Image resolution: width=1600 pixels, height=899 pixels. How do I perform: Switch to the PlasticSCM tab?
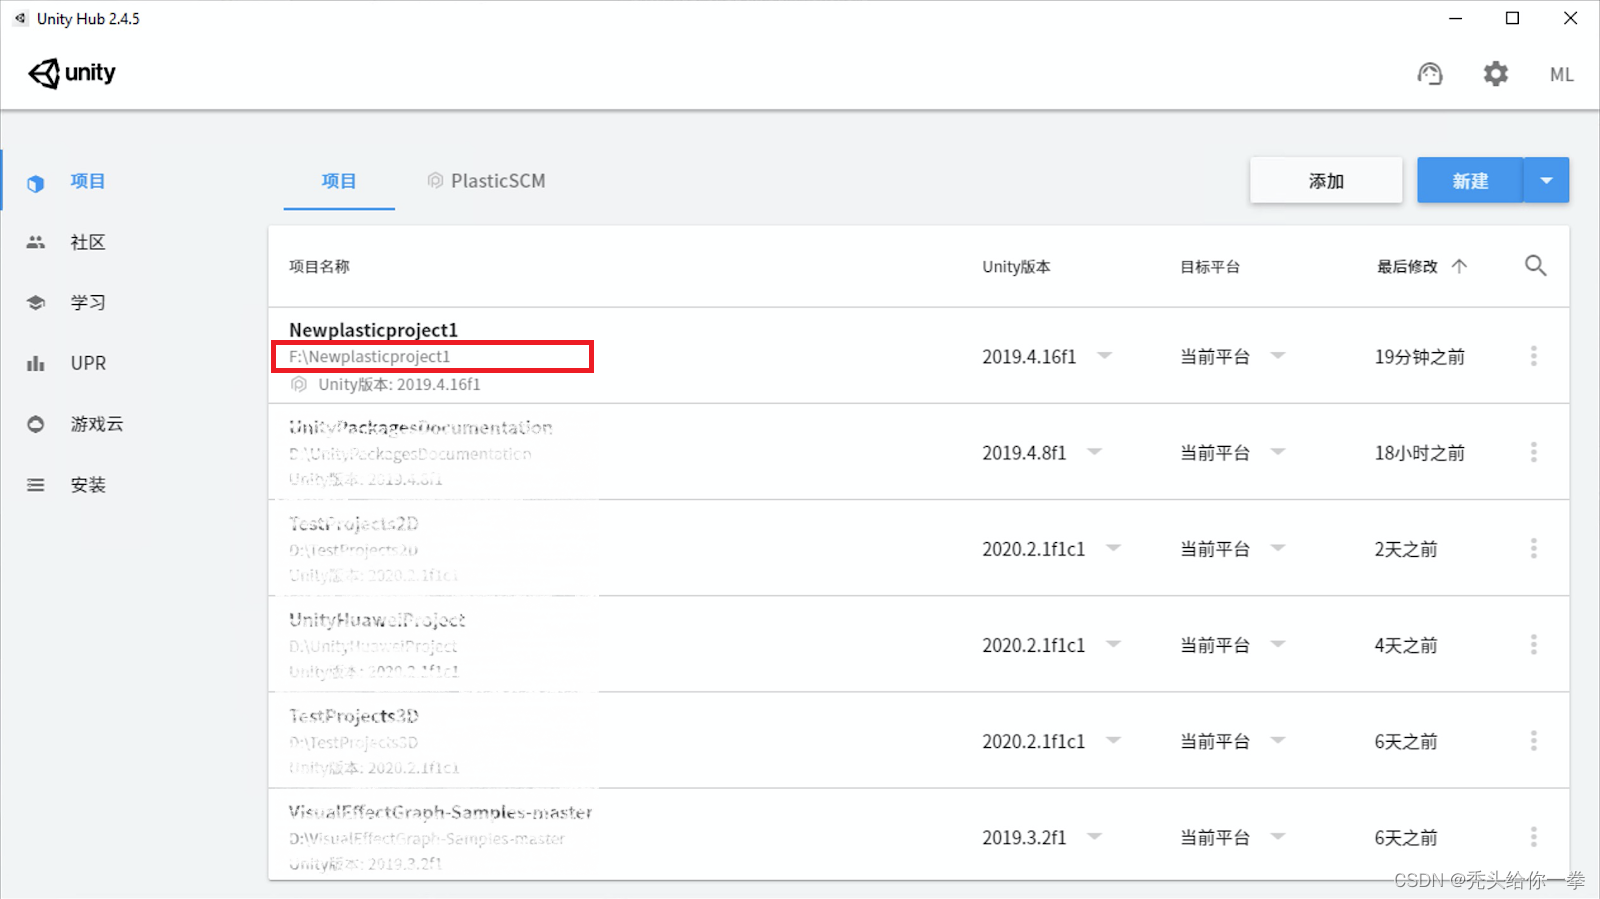[x=487, y=181]
